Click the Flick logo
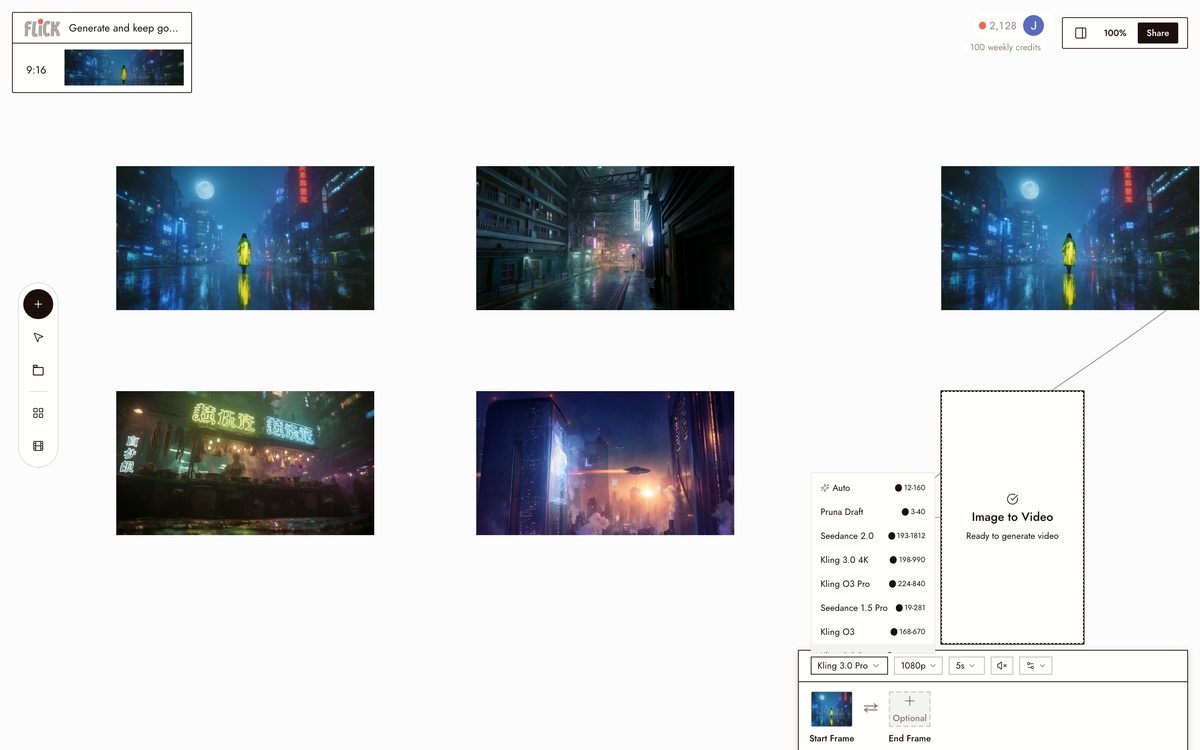 42,28
